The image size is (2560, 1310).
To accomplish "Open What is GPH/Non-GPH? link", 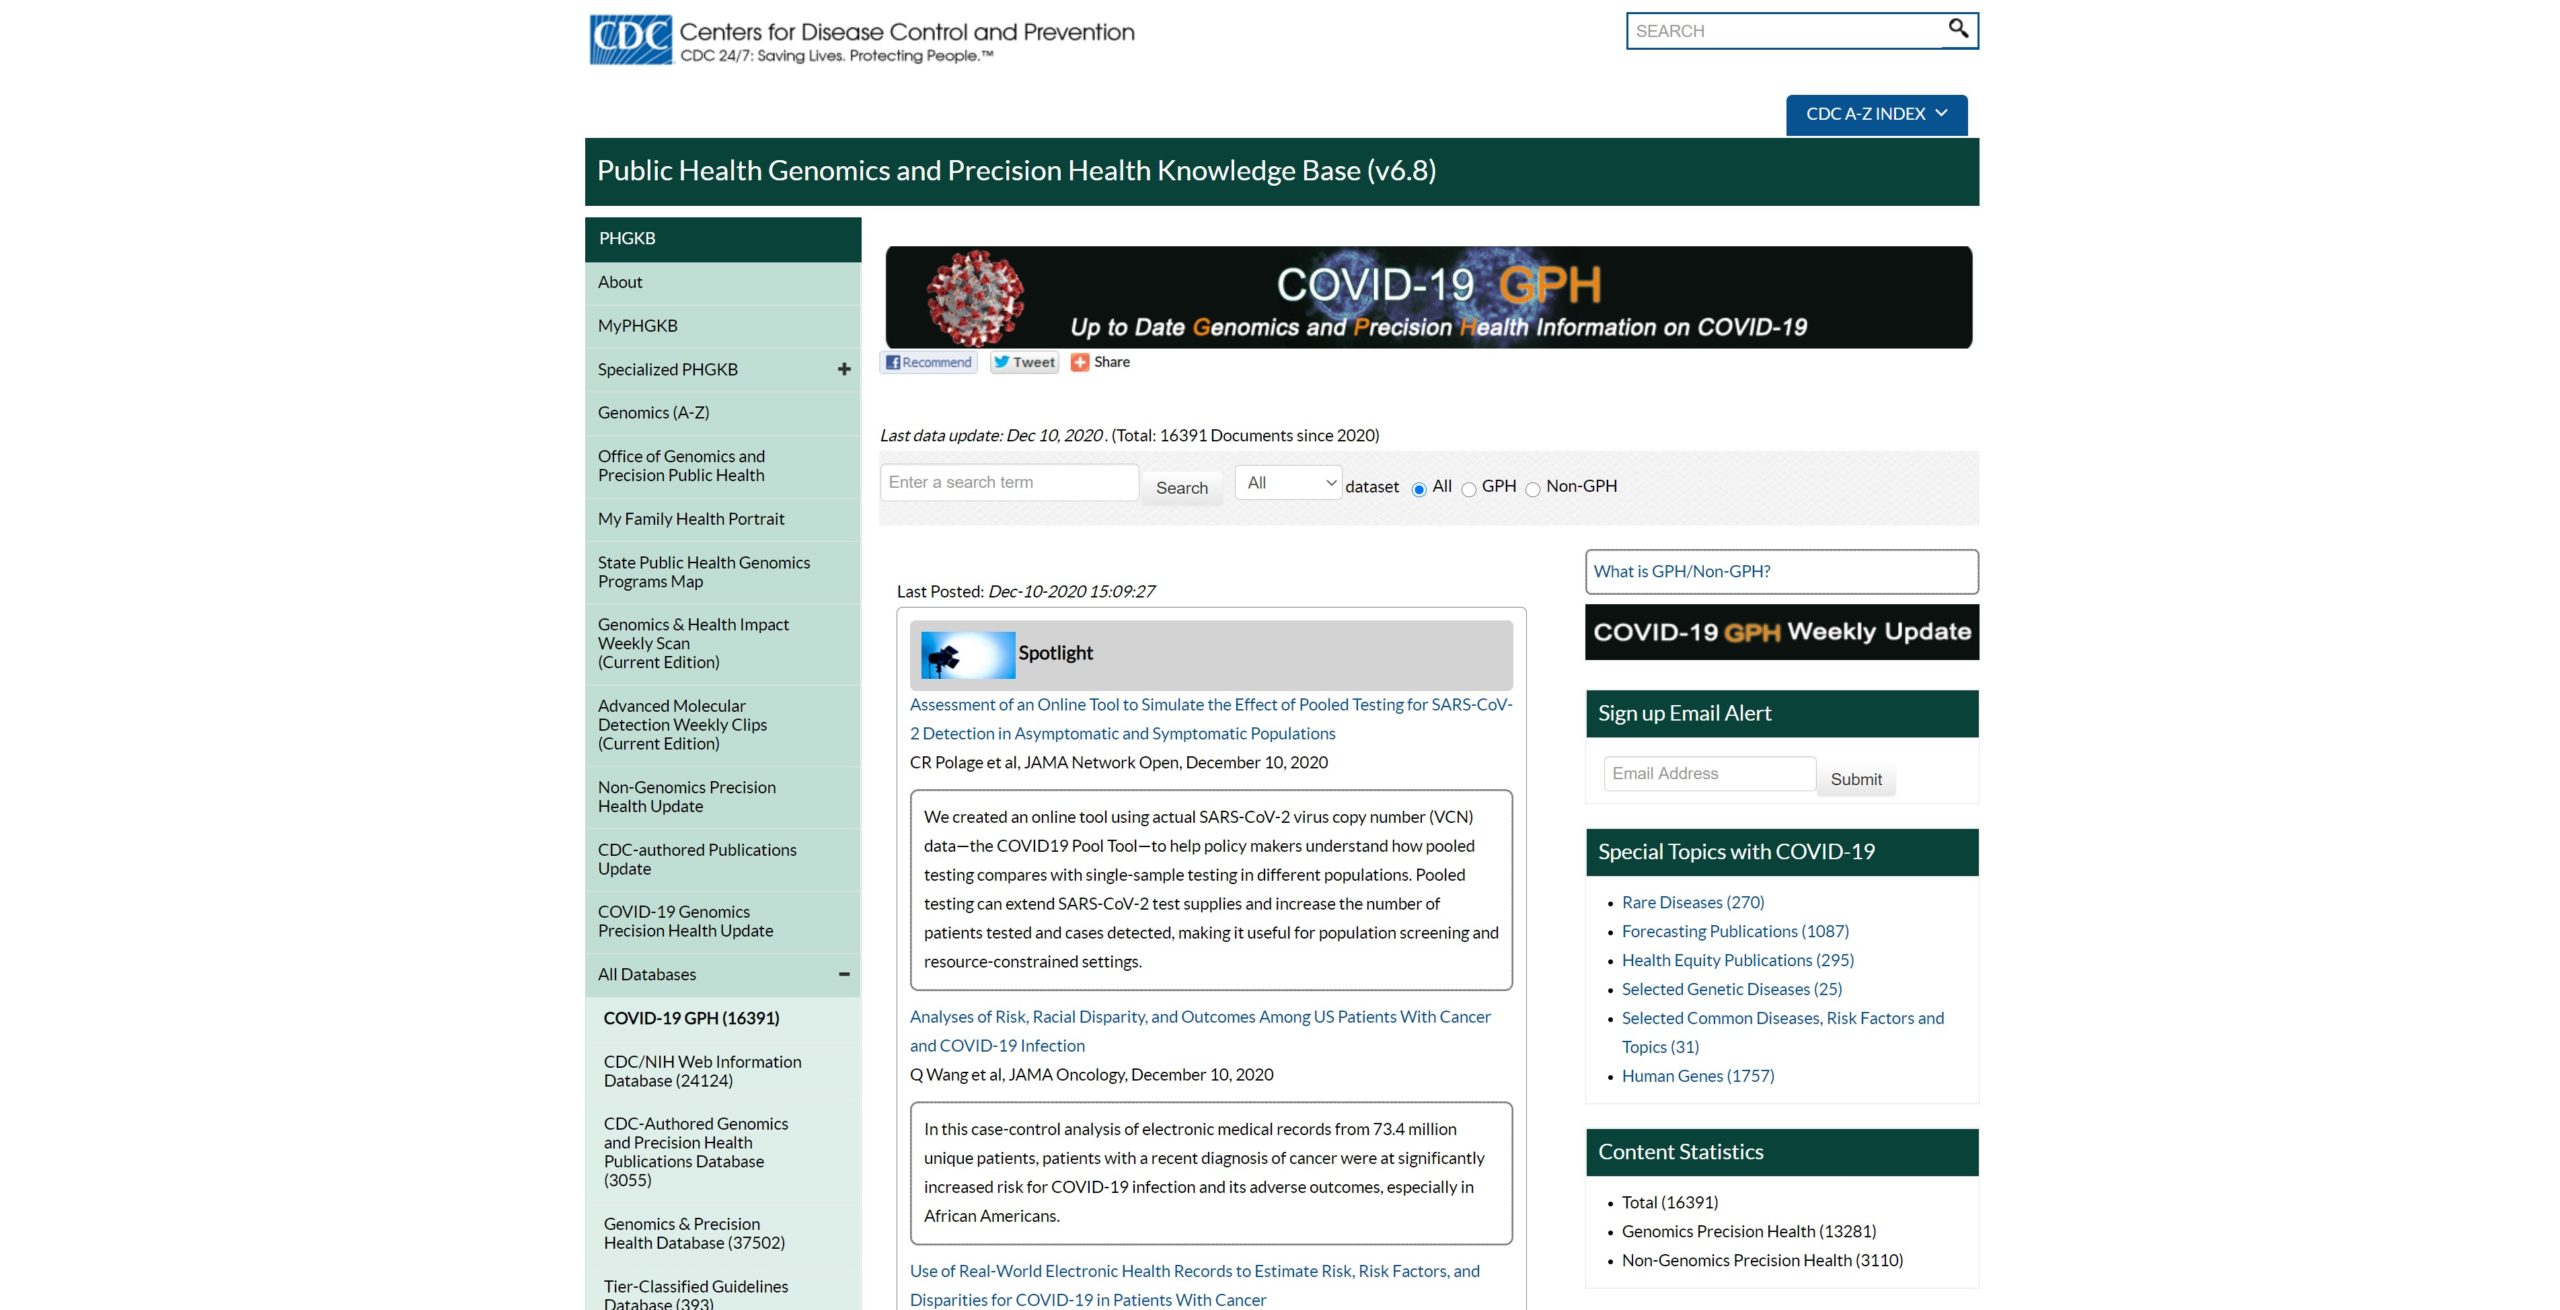I will pyautogui.click(x=1681, y=571).
